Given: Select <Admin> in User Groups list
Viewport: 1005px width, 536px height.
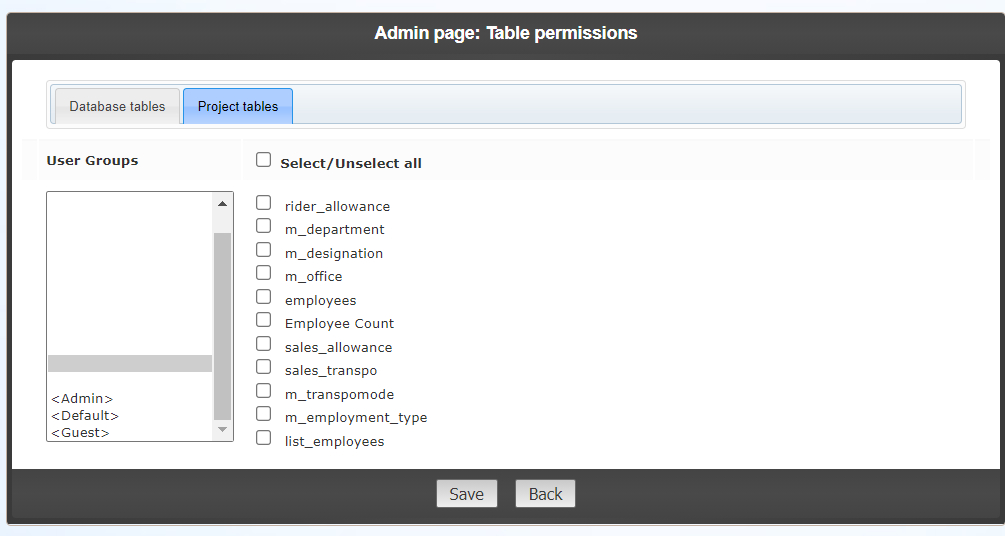Looking at the screenshot, I should tap(83, 398).
